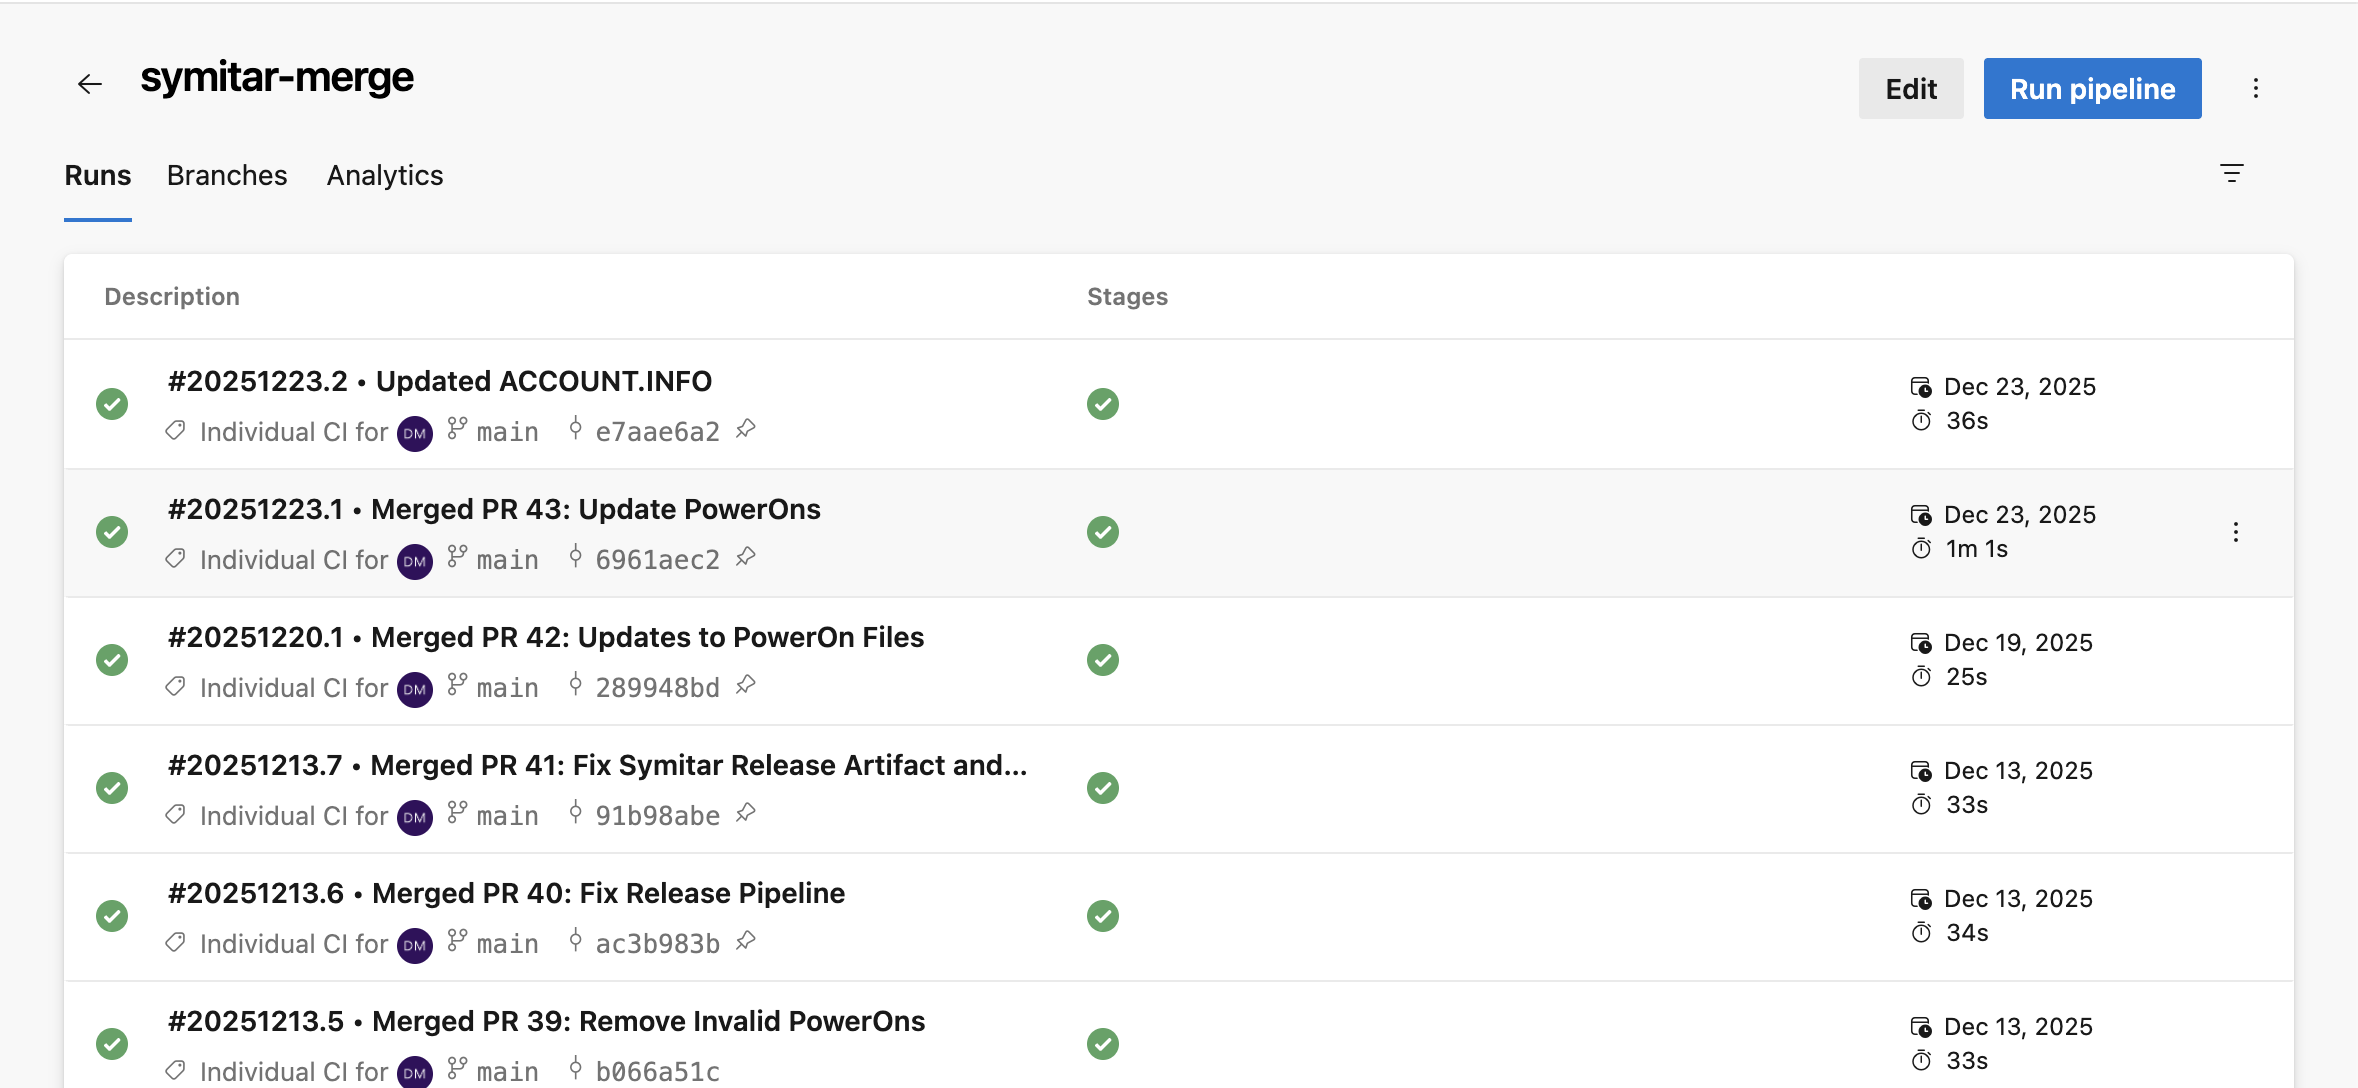The width and height of the screenshot is (2358, 1088).
Task: Click the pin icon for commit 91b98abe
Action: point(746,813)
